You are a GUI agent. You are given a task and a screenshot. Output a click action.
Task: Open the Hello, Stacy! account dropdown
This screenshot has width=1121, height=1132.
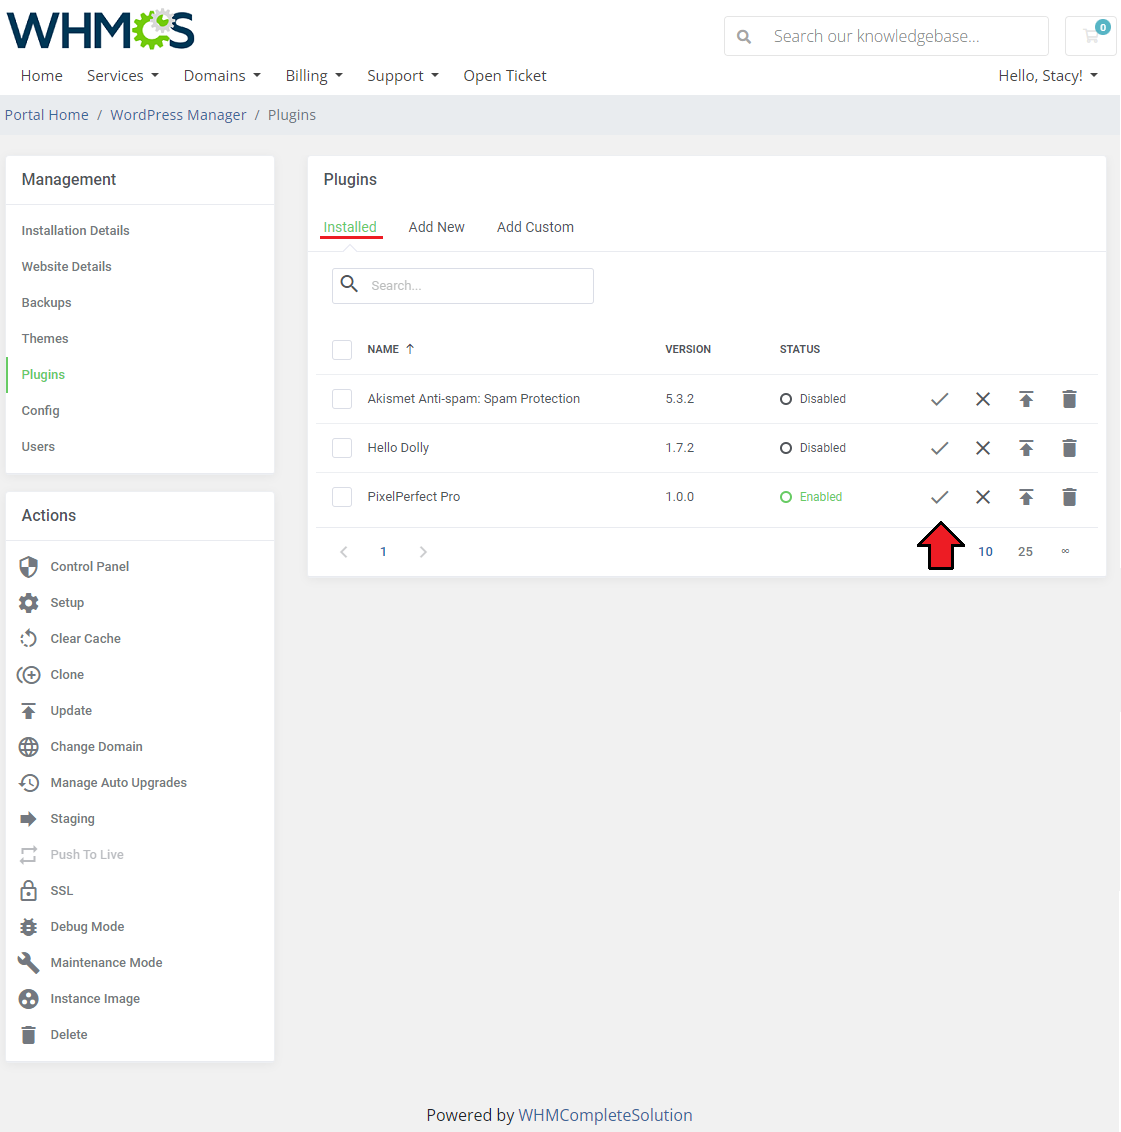(1047, 76)
